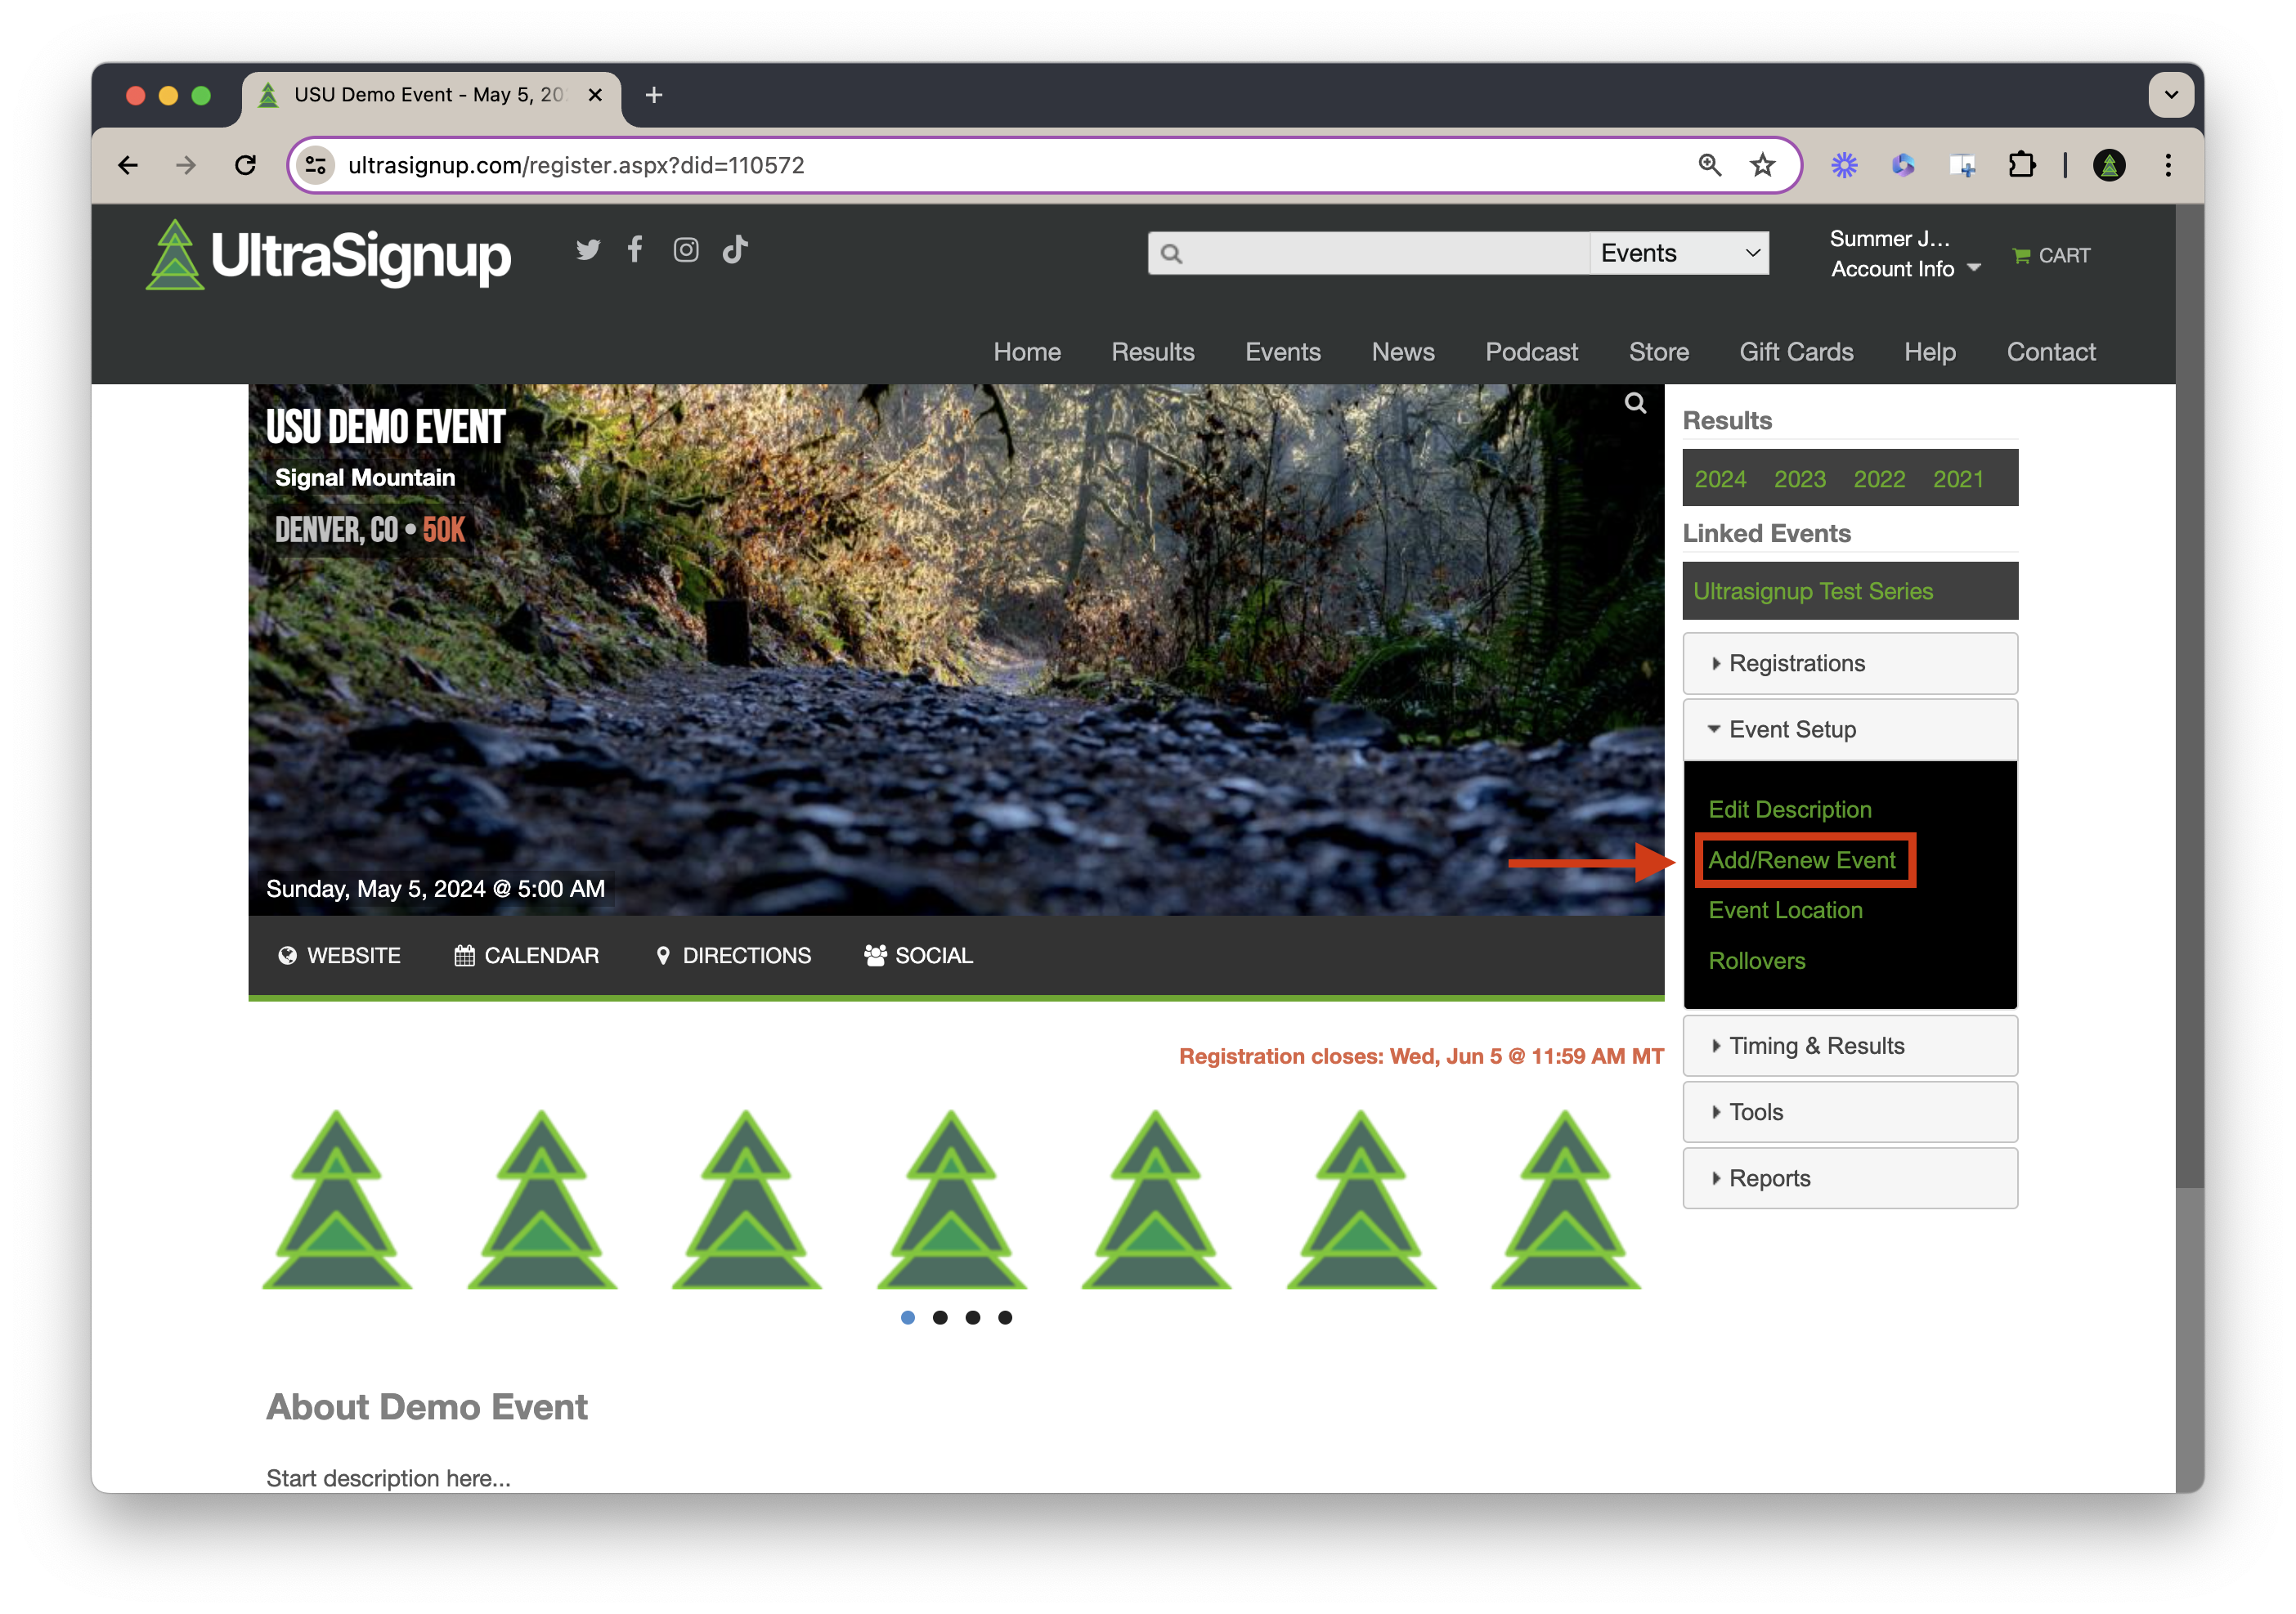Expand the Reports section
This screenshot has width=2296, height=1614.
pos(1850,1178)
